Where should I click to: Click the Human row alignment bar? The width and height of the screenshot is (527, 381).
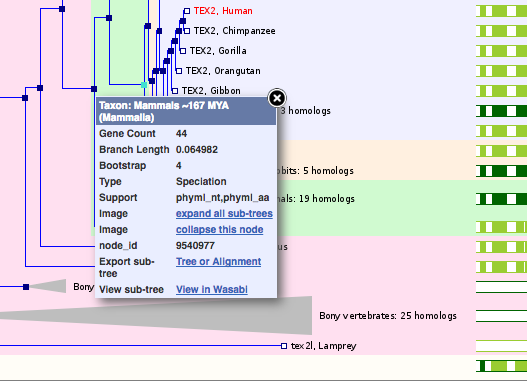(501, 11)
